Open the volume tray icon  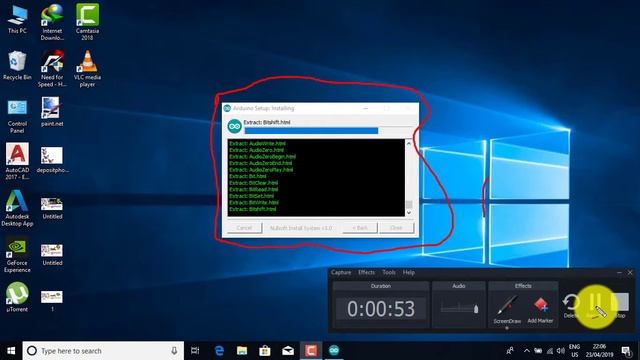coord(561,351)
